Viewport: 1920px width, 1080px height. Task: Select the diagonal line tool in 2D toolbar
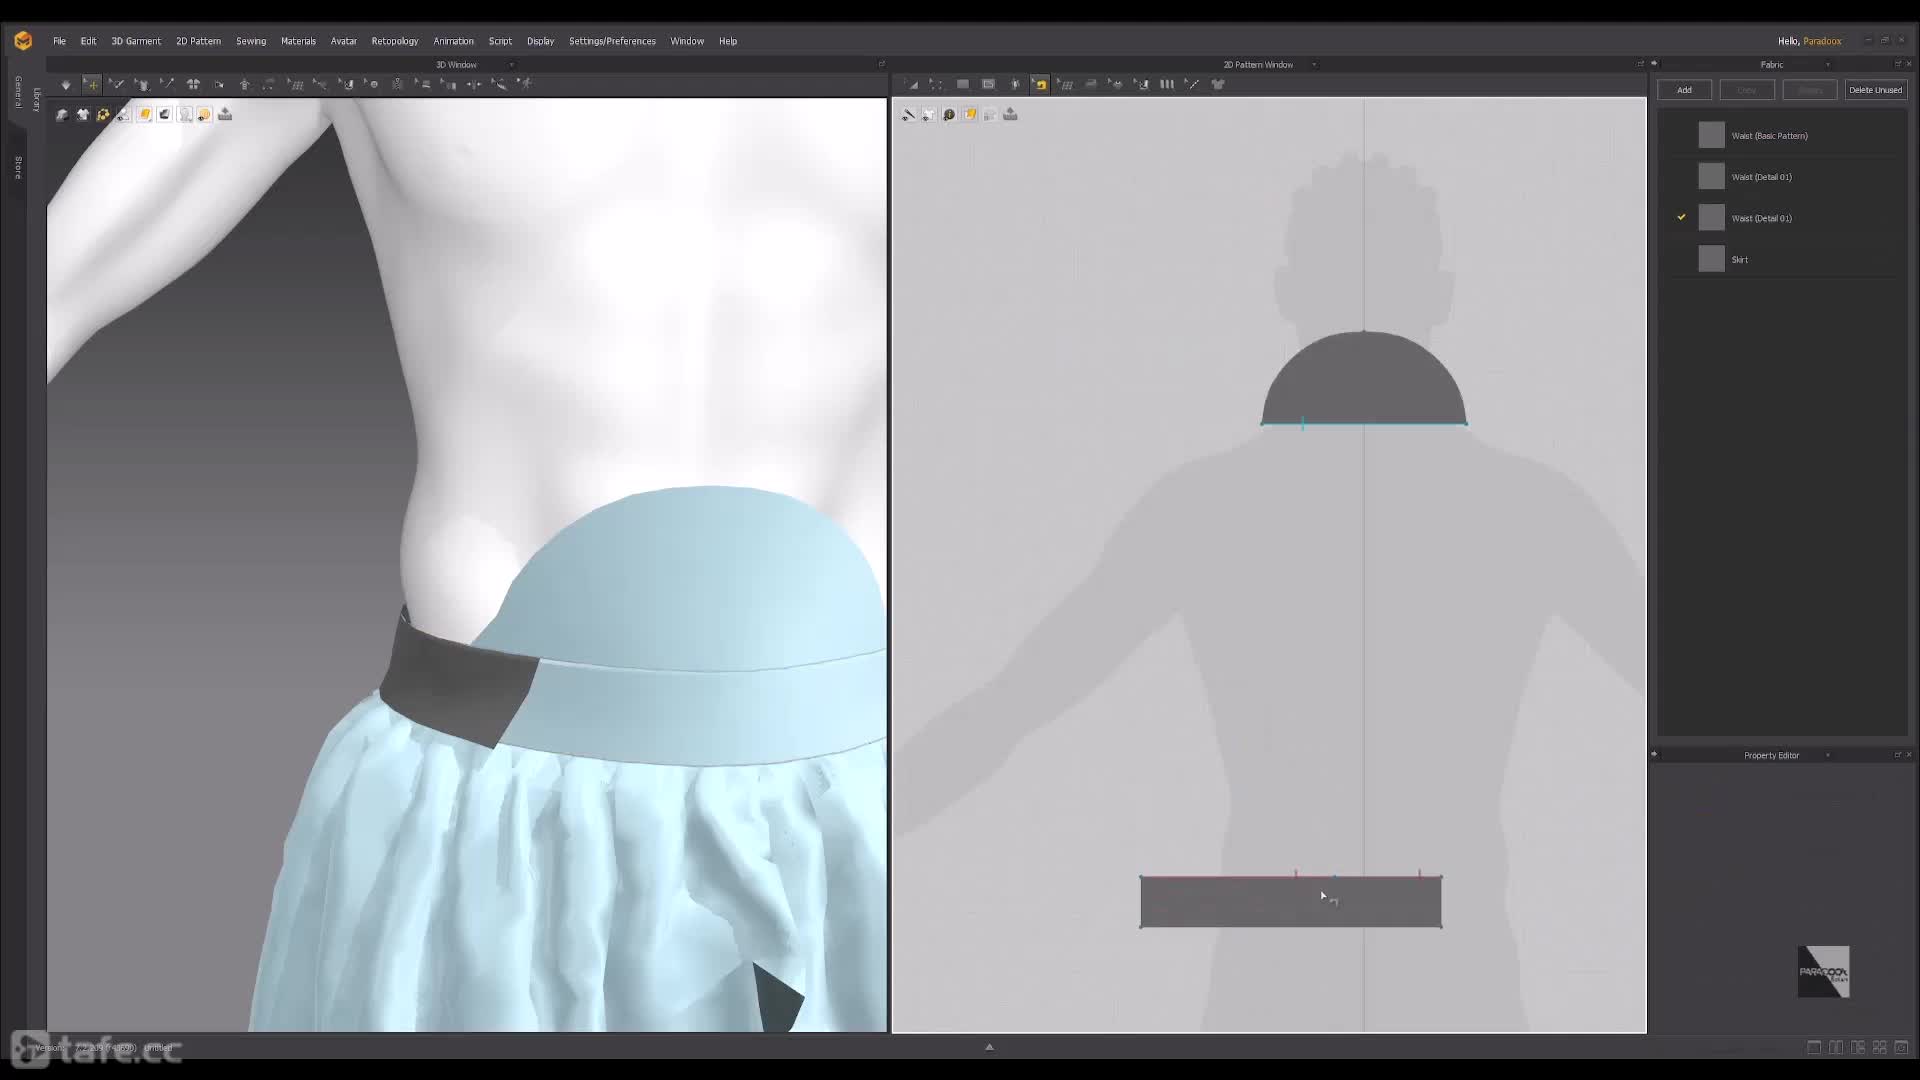click(x=1192, y=85)
